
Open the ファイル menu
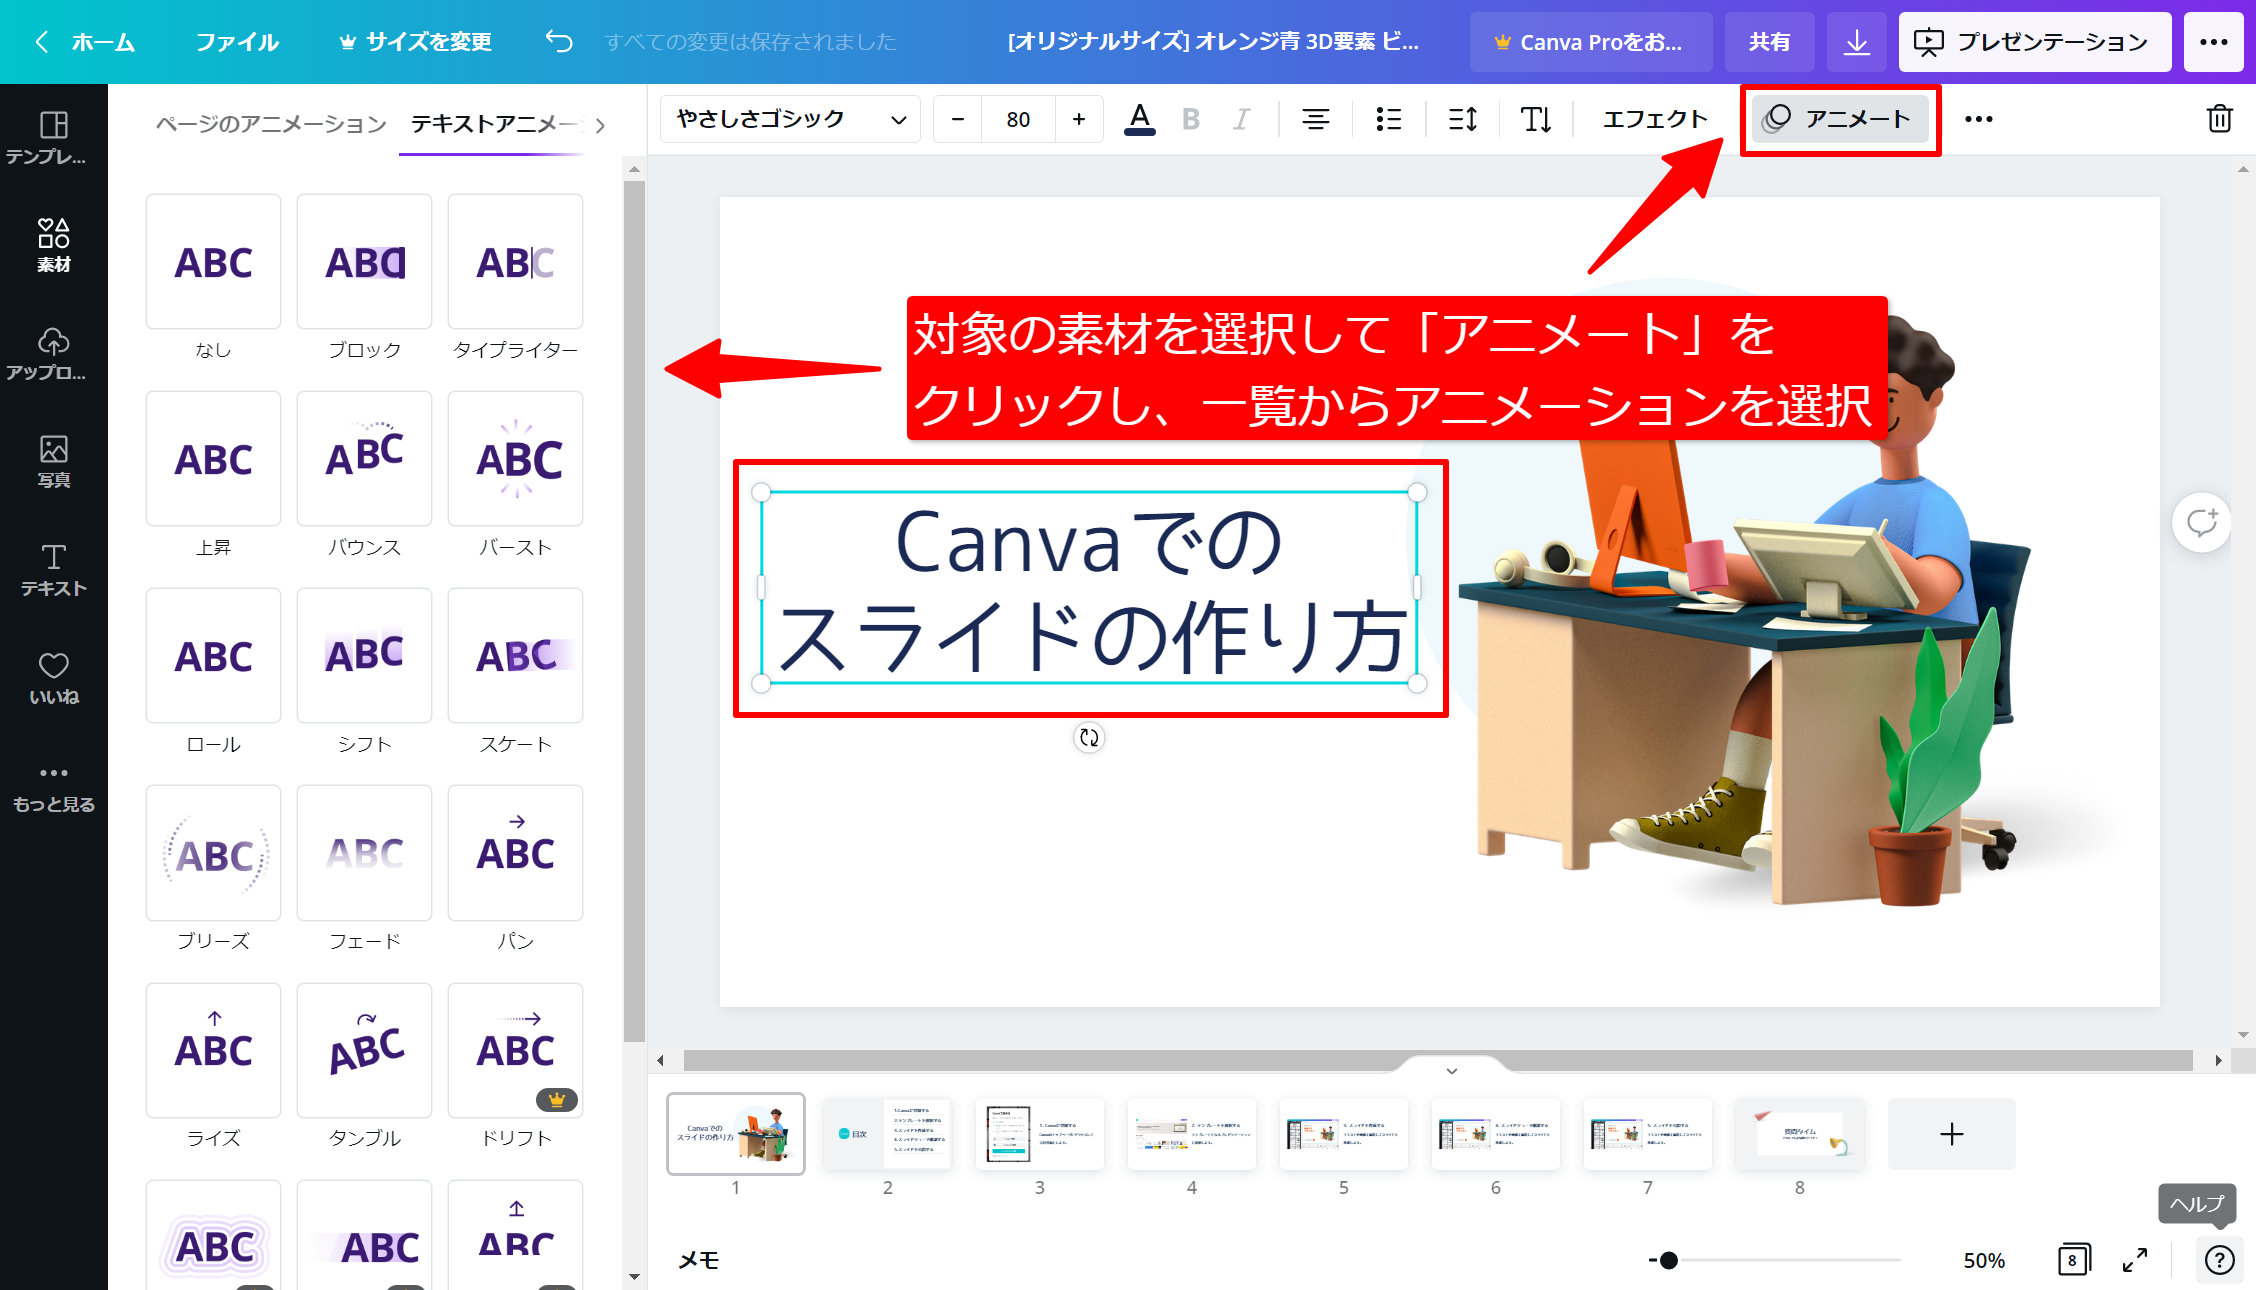[237, 42]
